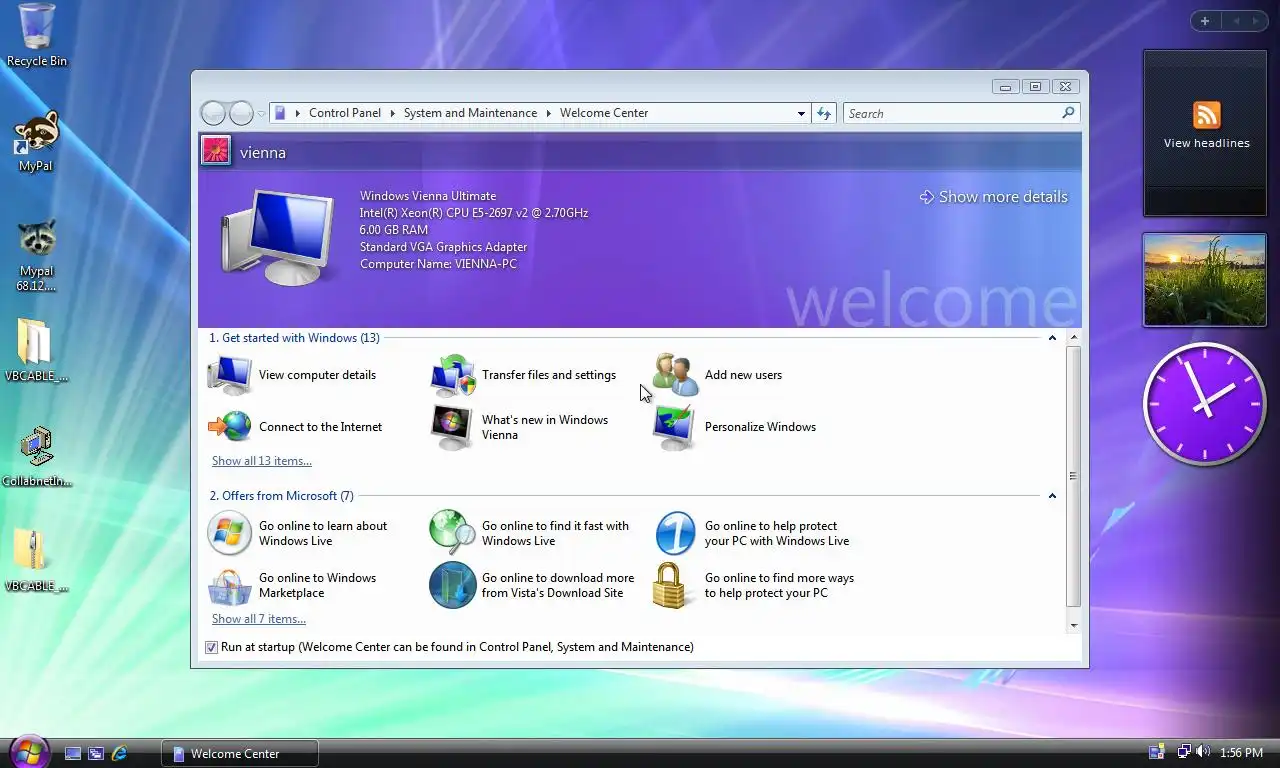The height and width of the screenshot is (768, 1280).
Task: Click the refresh button beside address bar
Action: [824, 113]
